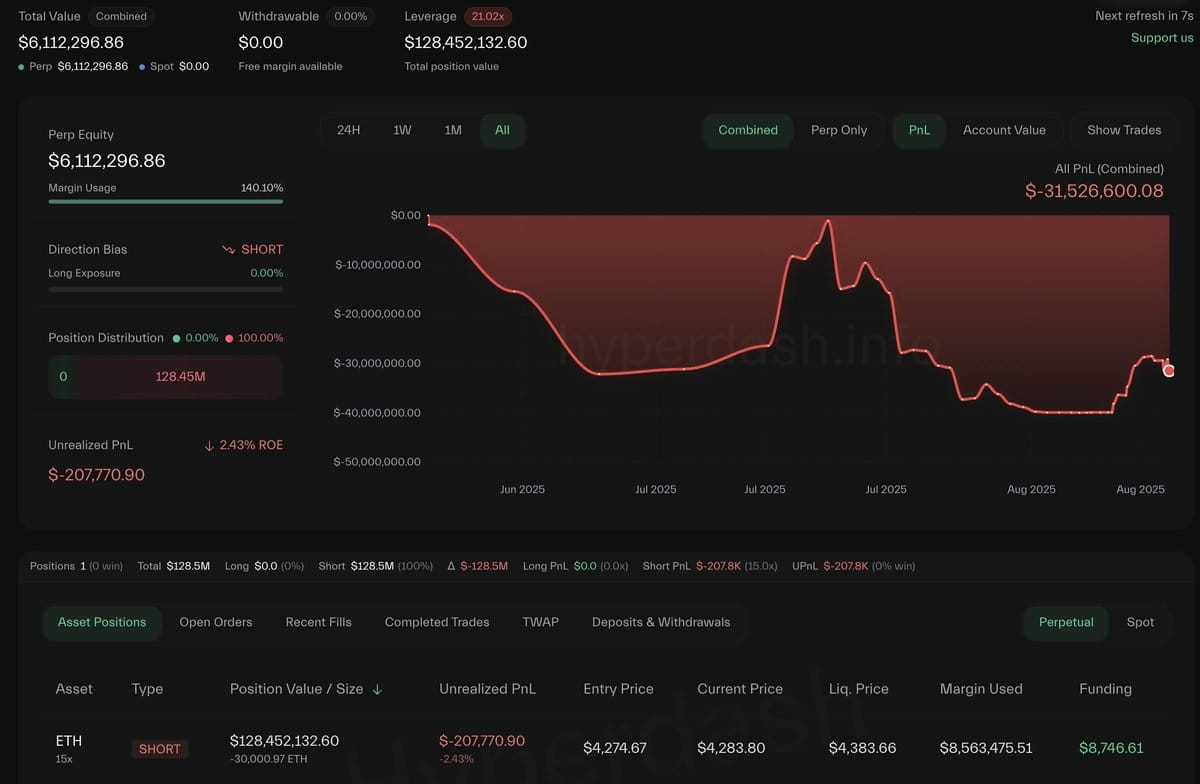Viewport: 1200px width, 784px height.
Task: Sort by Position Value / Size arrow
Action: 377,689
